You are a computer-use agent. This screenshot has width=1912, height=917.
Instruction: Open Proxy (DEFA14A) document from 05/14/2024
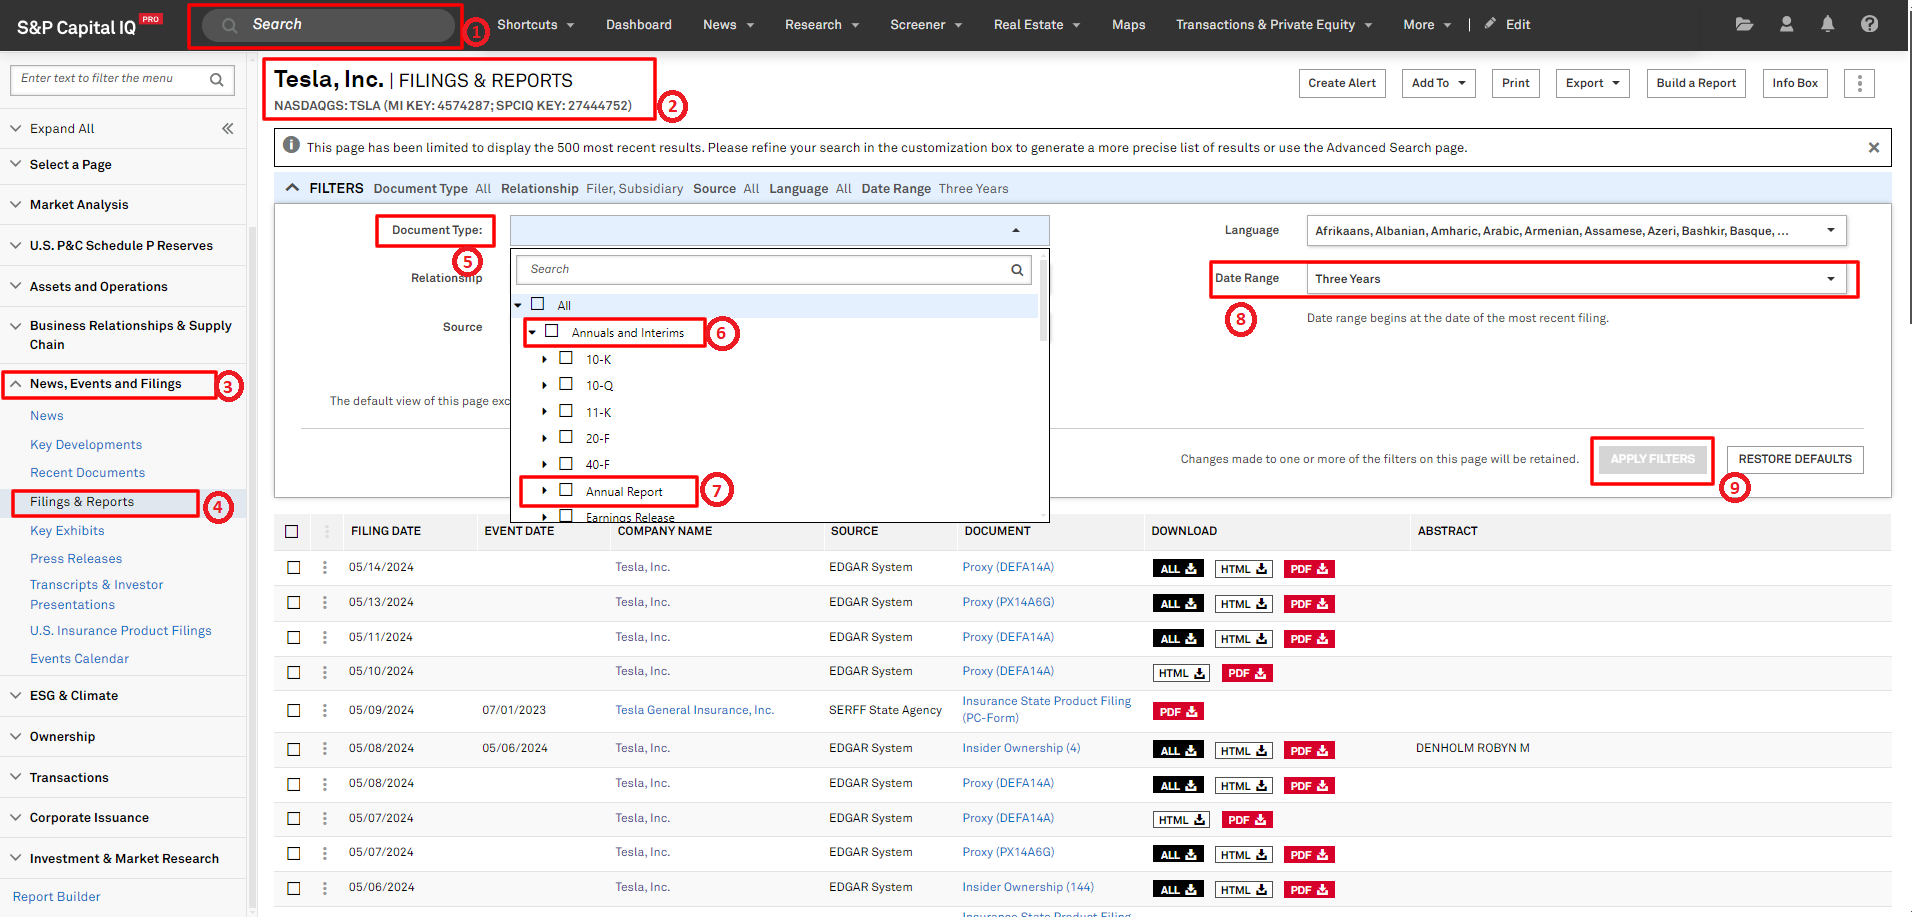(1008, 567)
